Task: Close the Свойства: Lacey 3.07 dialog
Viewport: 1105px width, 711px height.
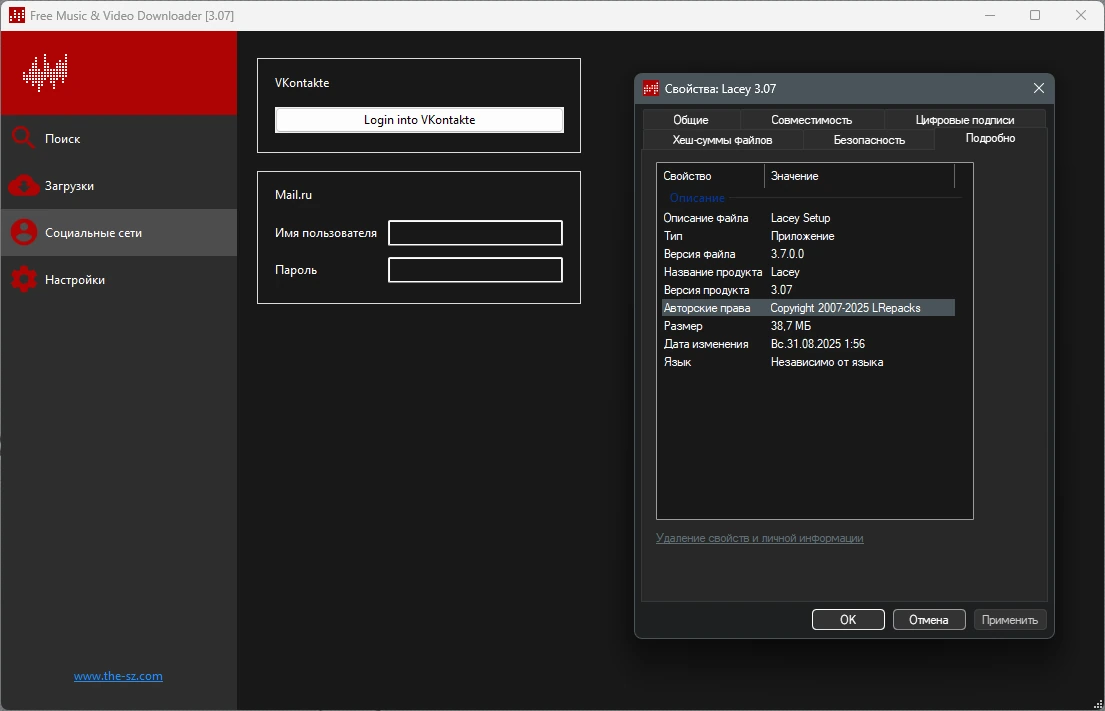Action: (1039, 88)
